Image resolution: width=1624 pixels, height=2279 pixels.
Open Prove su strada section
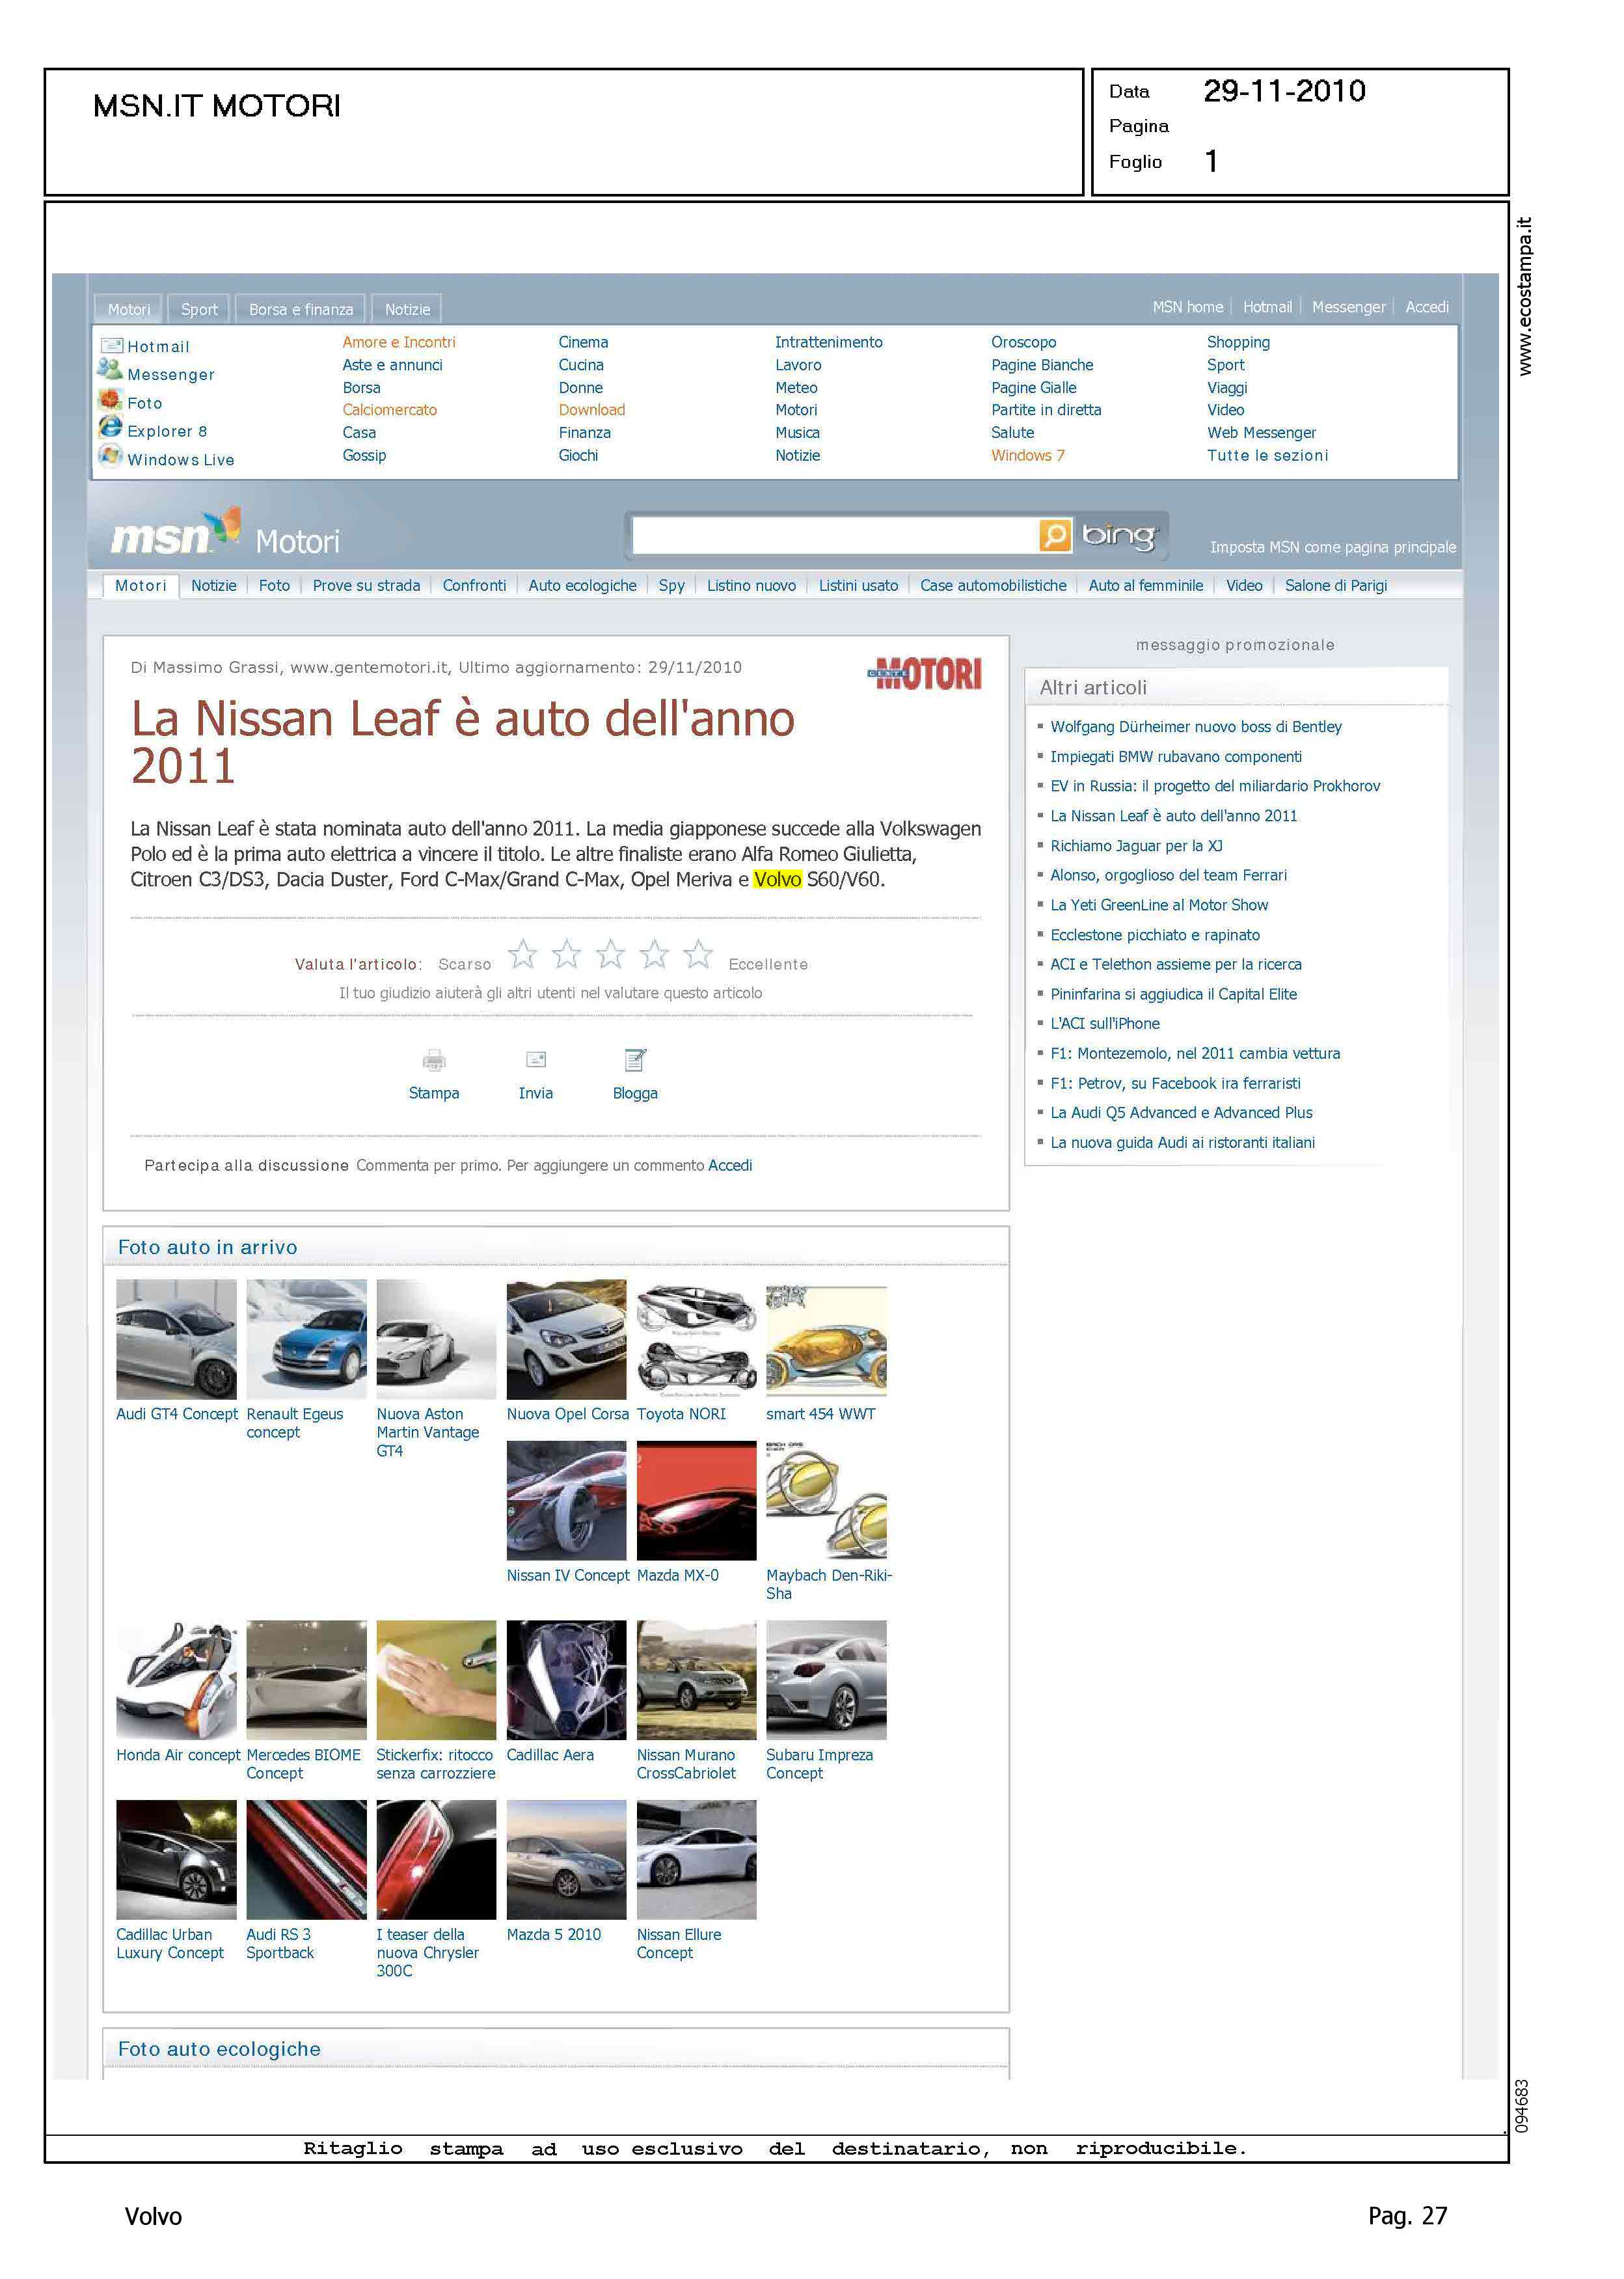pyautogui.click(x=366, y=586)
